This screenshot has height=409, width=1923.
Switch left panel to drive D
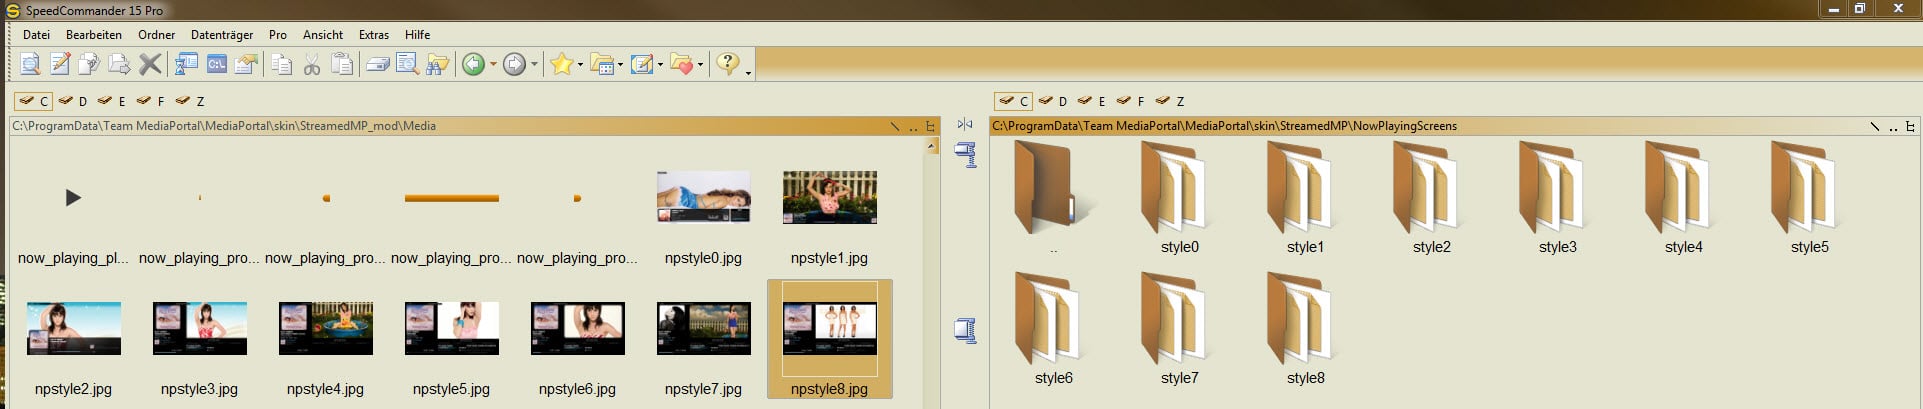(x=73, y=101)
